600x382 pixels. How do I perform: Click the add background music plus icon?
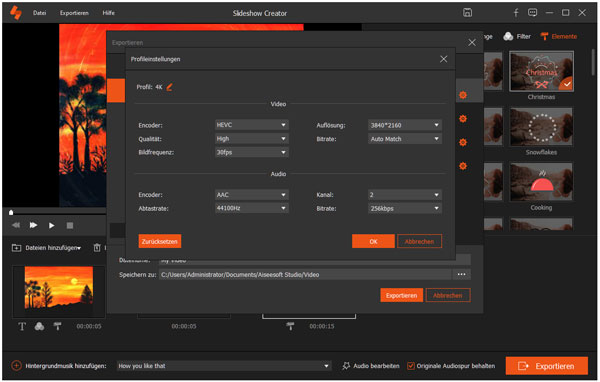[16, 366]
